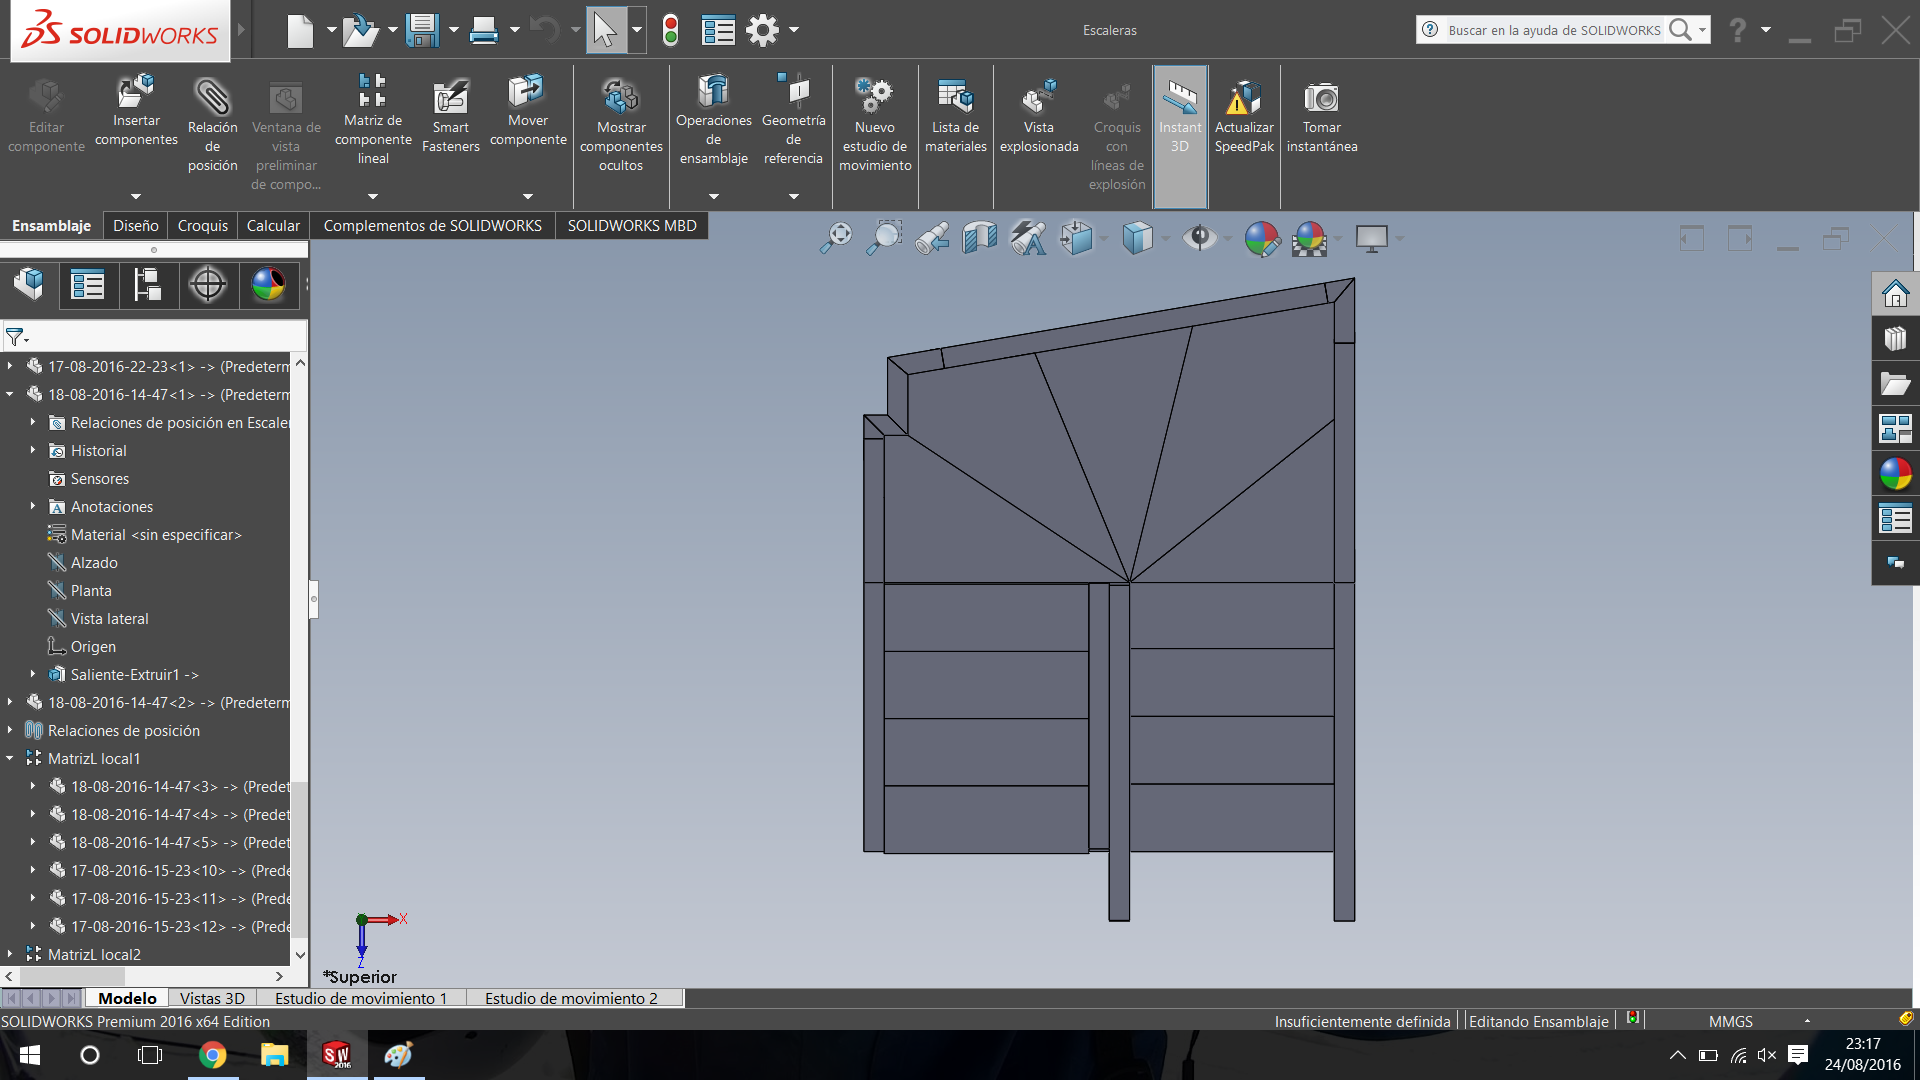
Task: Click the SOLIDWORKS help search field
Action: click(x=1553, y=30)
